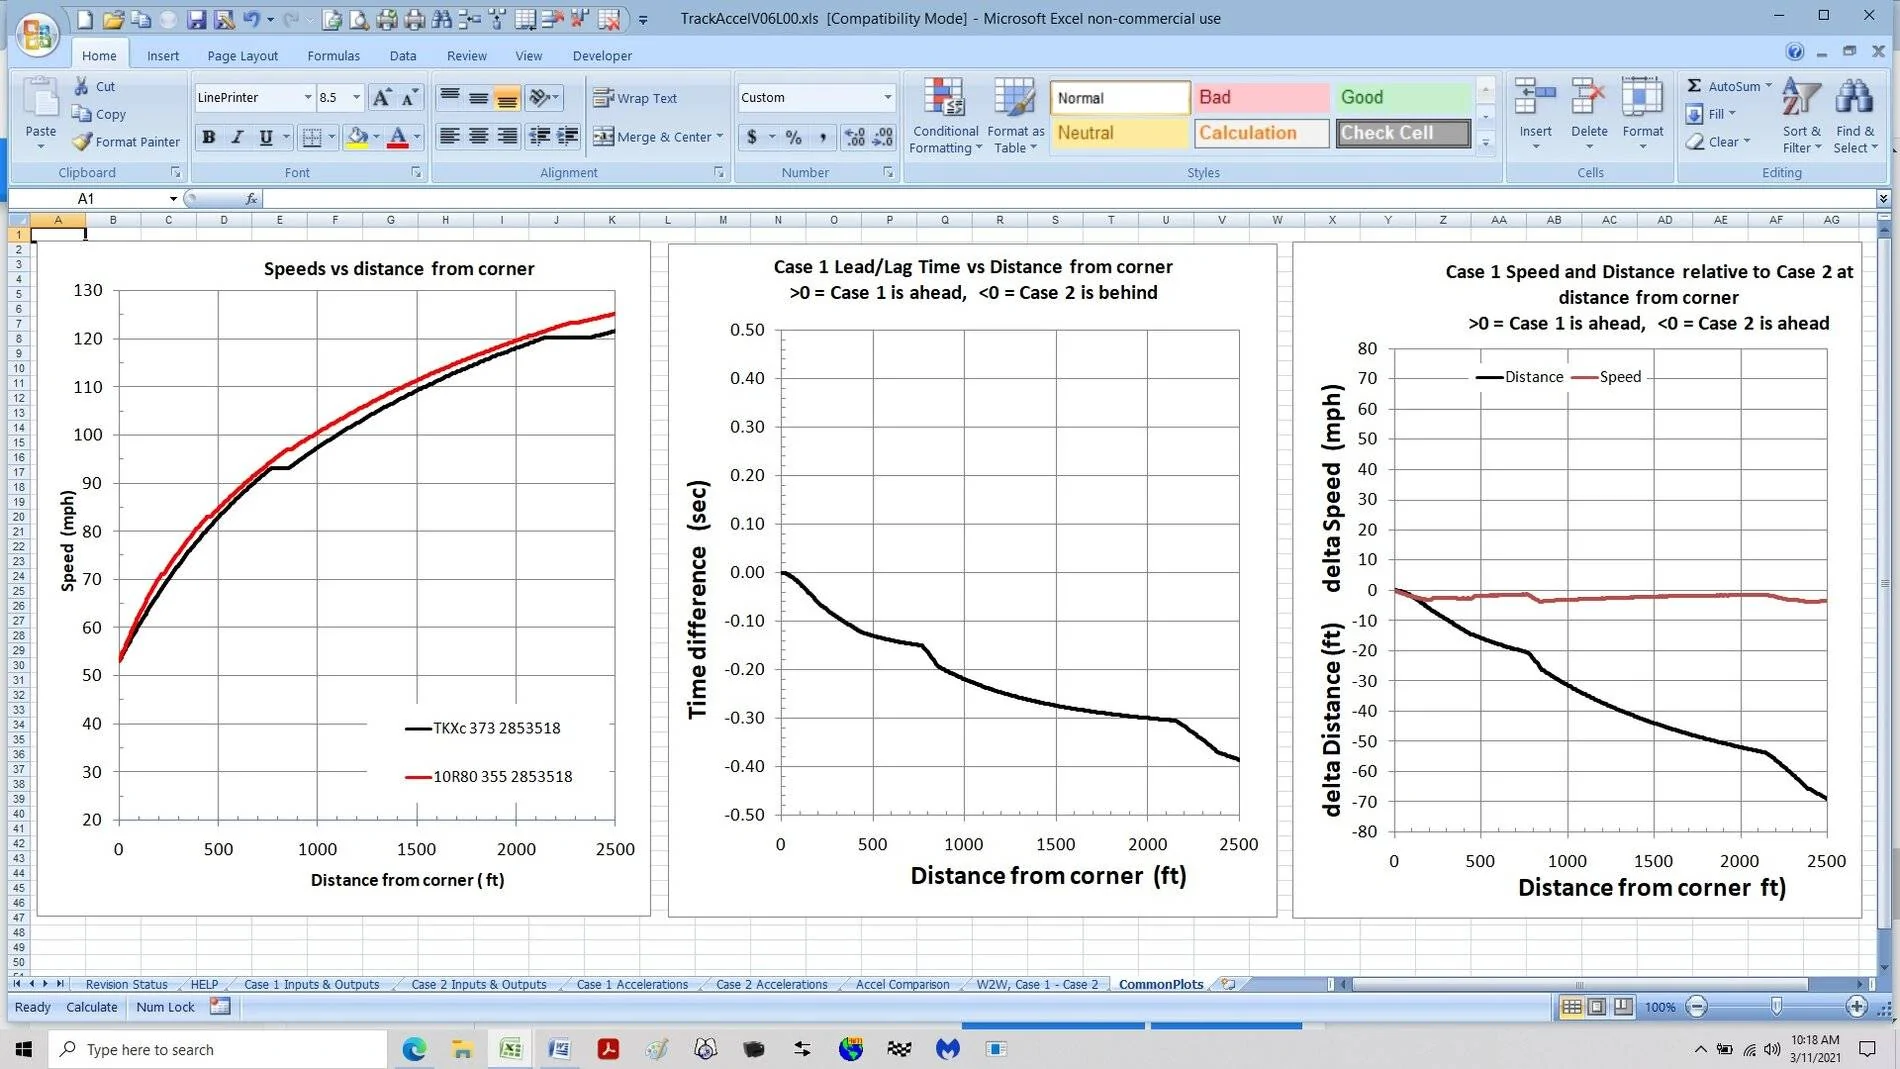Expand the Fill dropdown
Screen dimensions: 1900x1069
coord(1731,114)
